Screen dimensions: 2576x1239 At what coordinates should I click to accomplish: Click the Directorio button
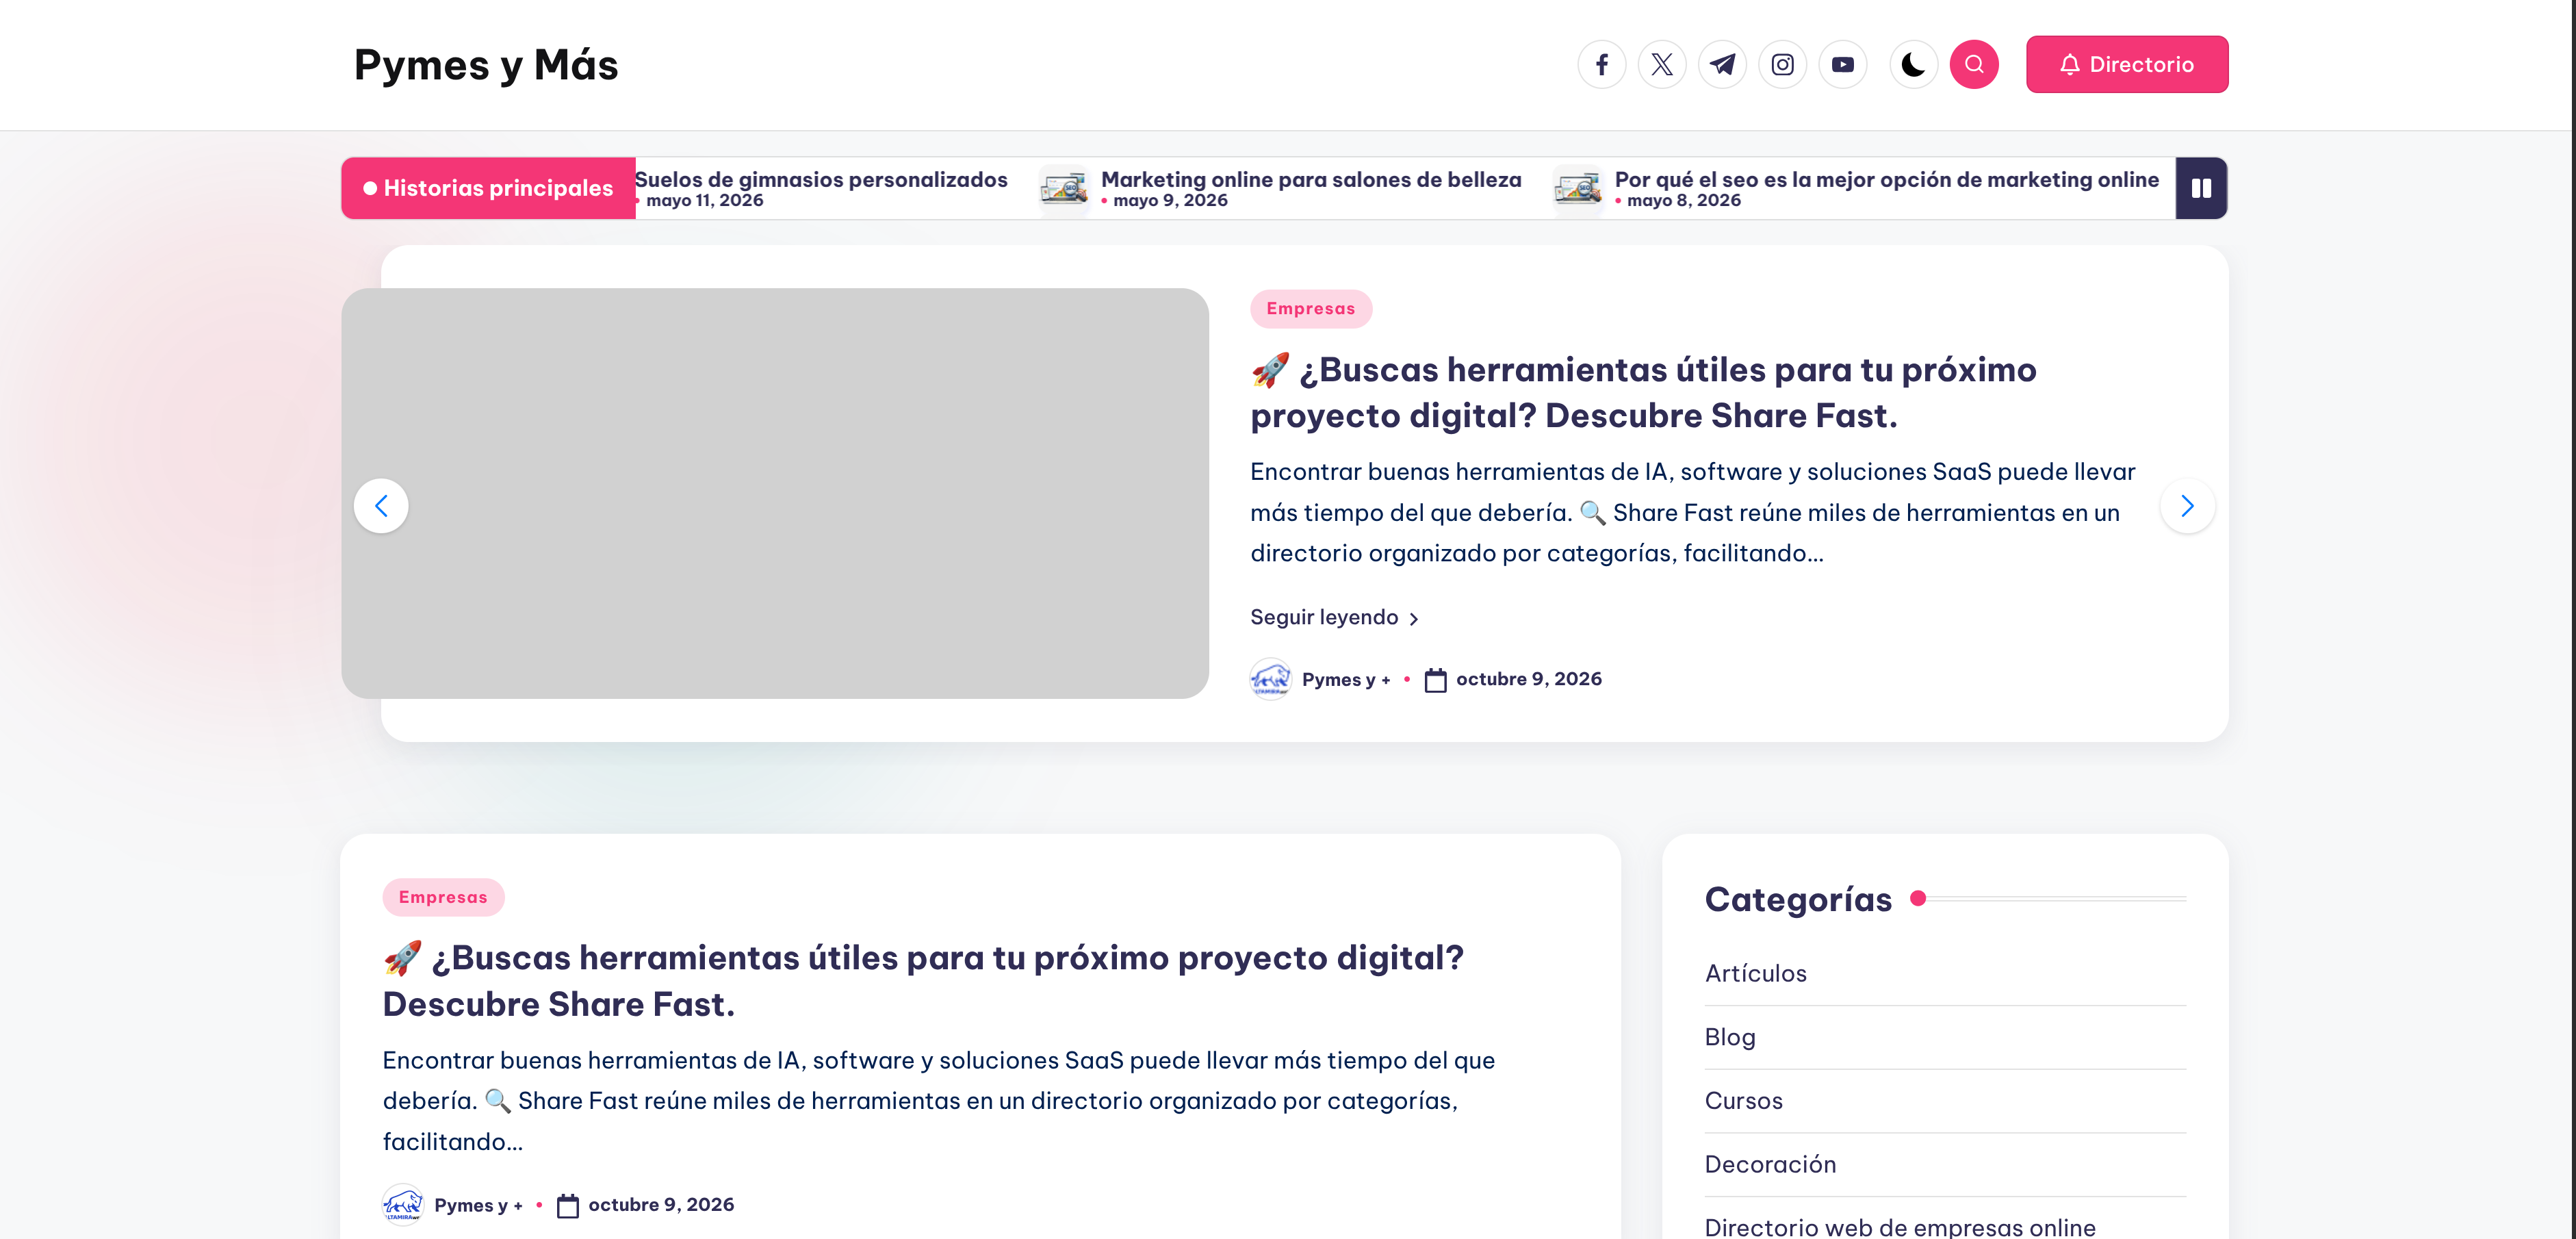click(x=2127, y=65)
